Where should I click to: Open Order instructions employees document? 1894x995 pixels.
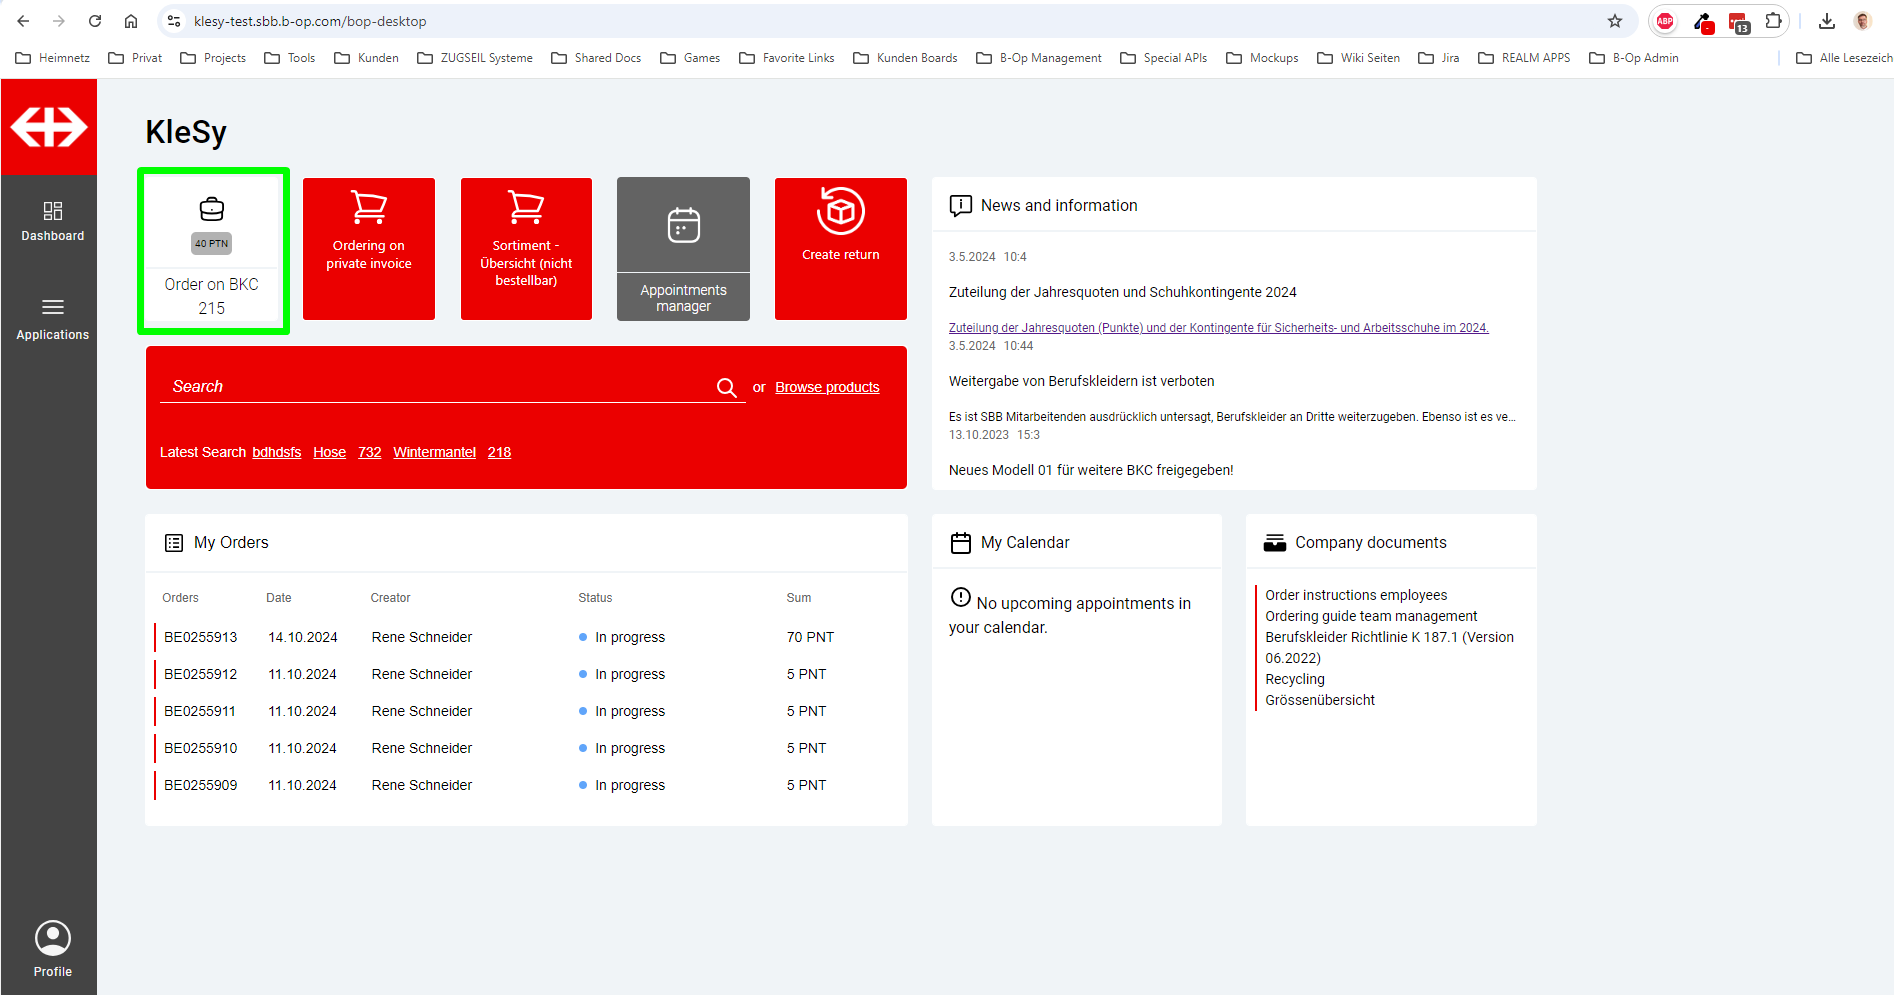pyautogui.click(x=1356, y=595)
